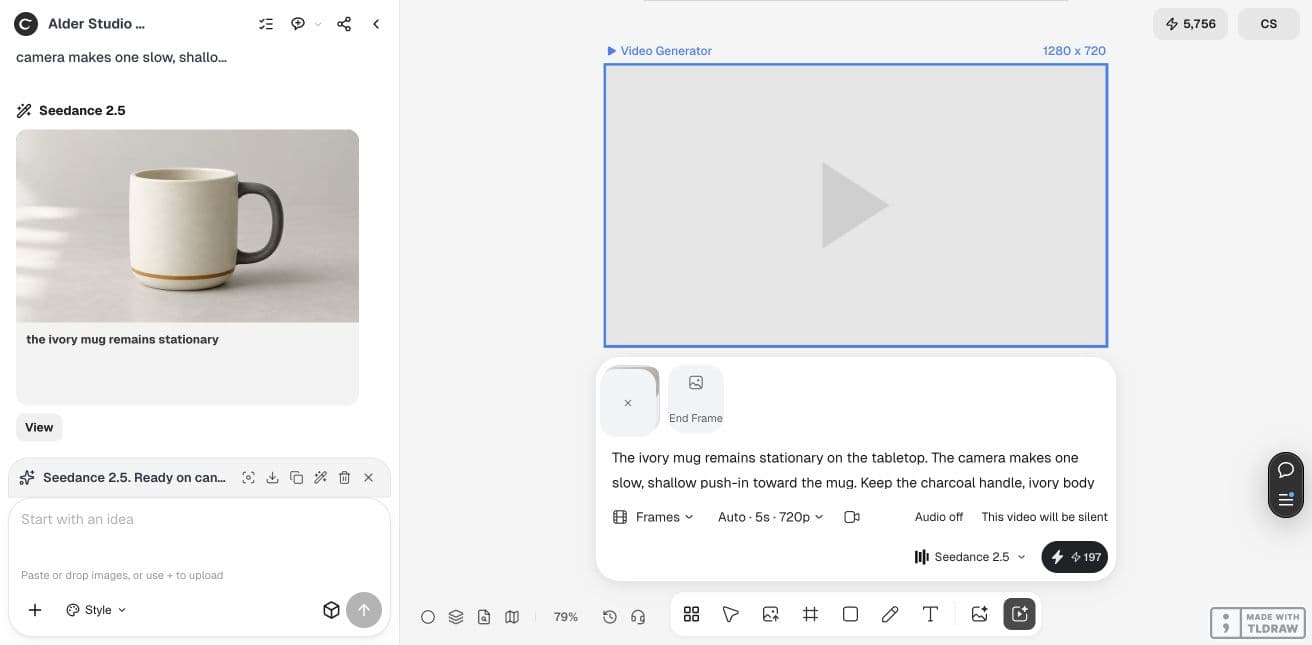The image size is (1312, 645).
Task: Open the task checklist icon
Action: [266, 24]
